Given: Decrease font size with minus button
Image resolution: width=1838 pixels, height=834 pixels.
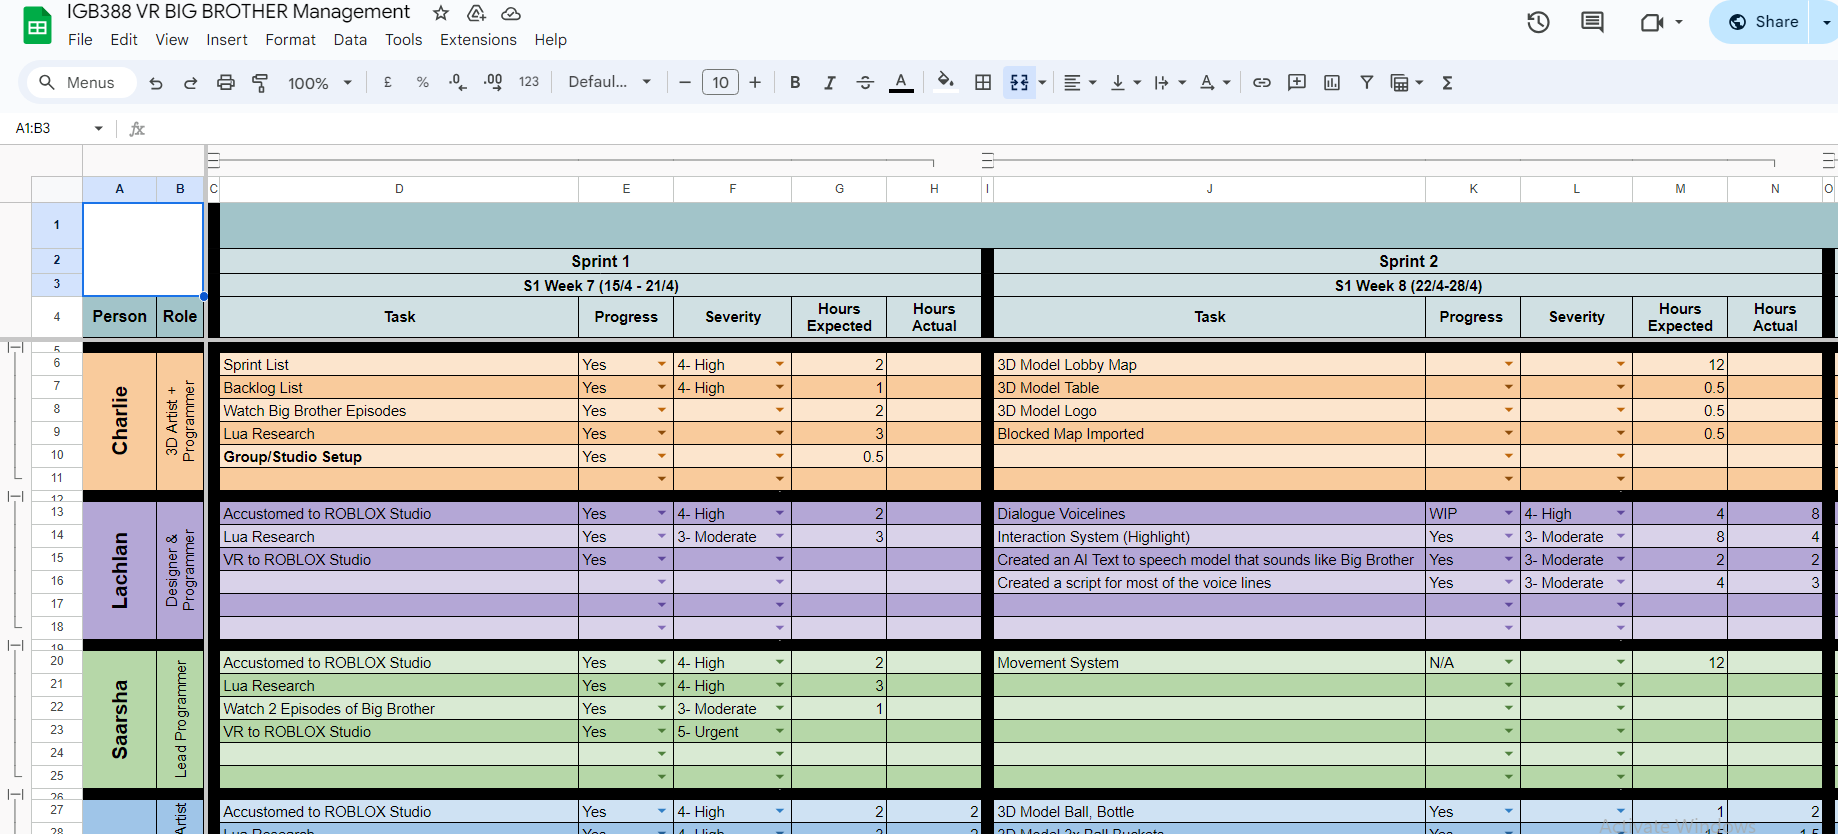Looking at the screenshot, I should [x=685, y=83].
